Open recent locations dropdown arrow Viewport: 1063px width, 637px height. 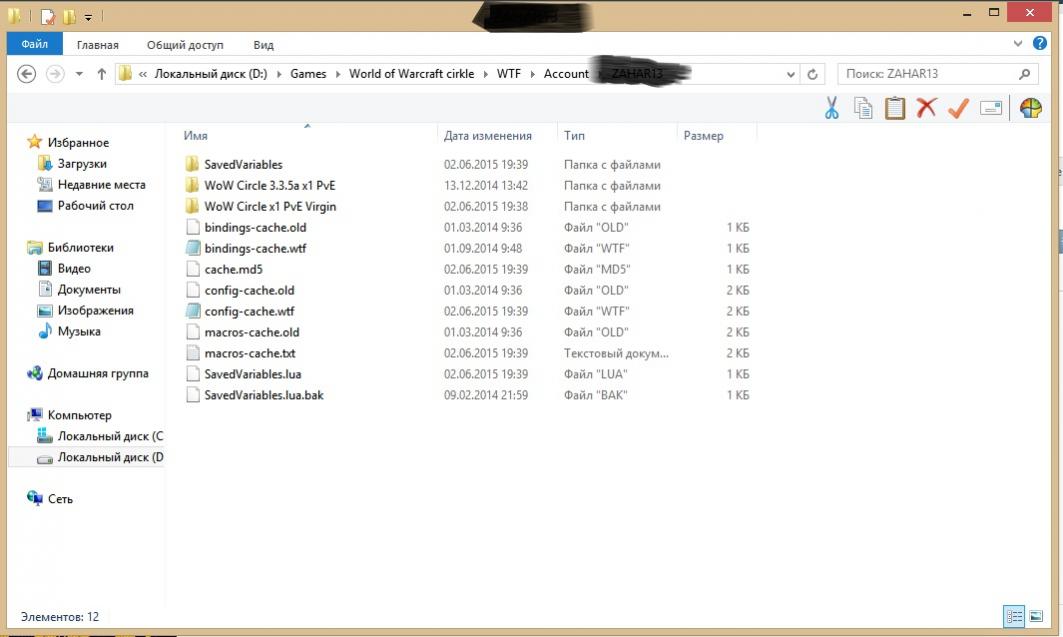[79, 74]
